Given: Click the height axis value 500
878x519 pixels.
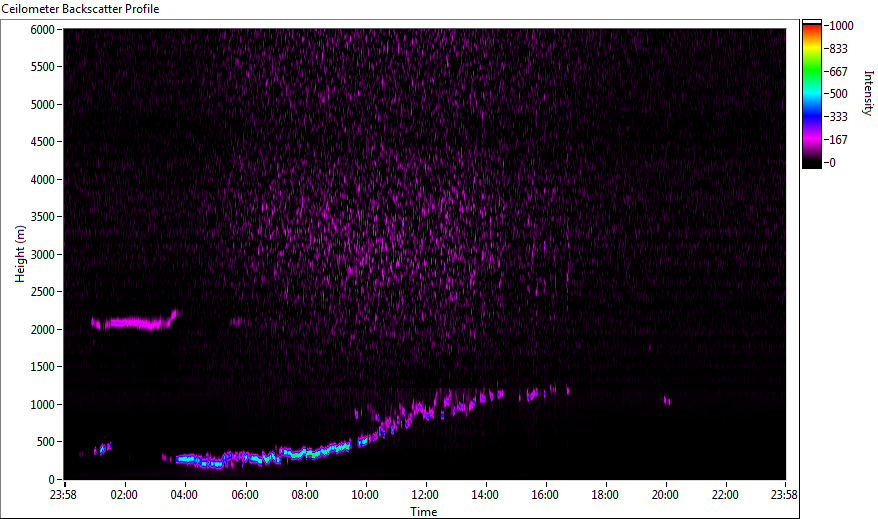Looking at the screenshot, I should tap(46, 442).
